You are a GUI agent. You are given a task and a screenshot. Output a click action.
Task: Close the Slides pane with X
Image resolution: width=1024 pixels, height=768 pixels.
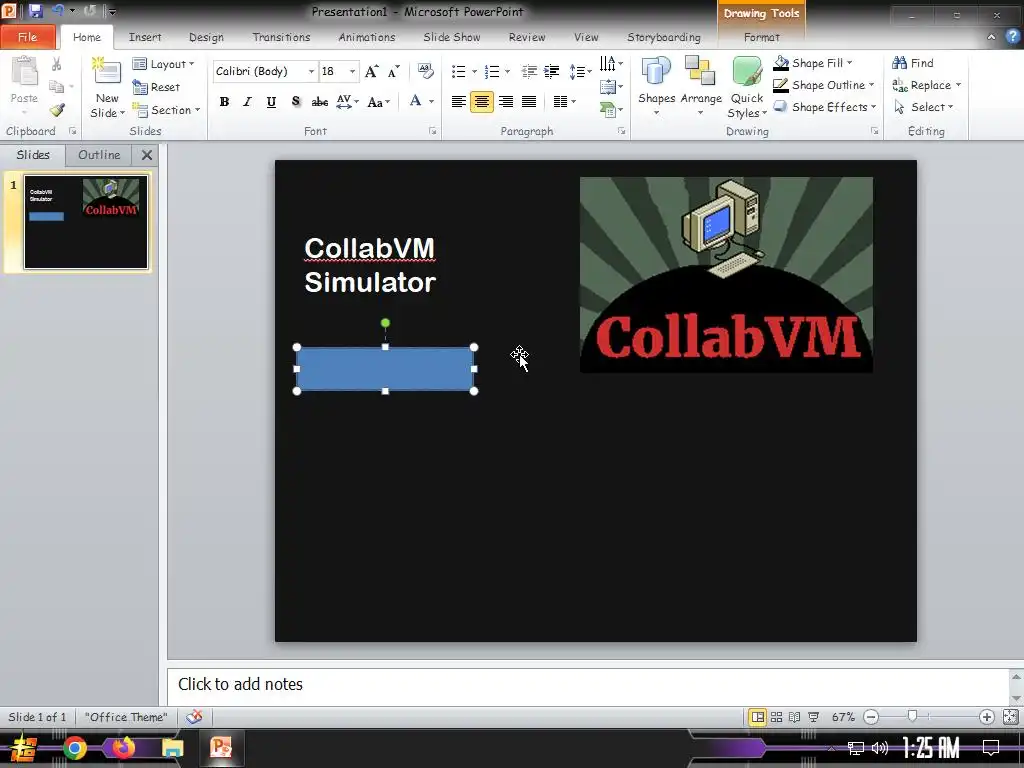coord(147,155)
